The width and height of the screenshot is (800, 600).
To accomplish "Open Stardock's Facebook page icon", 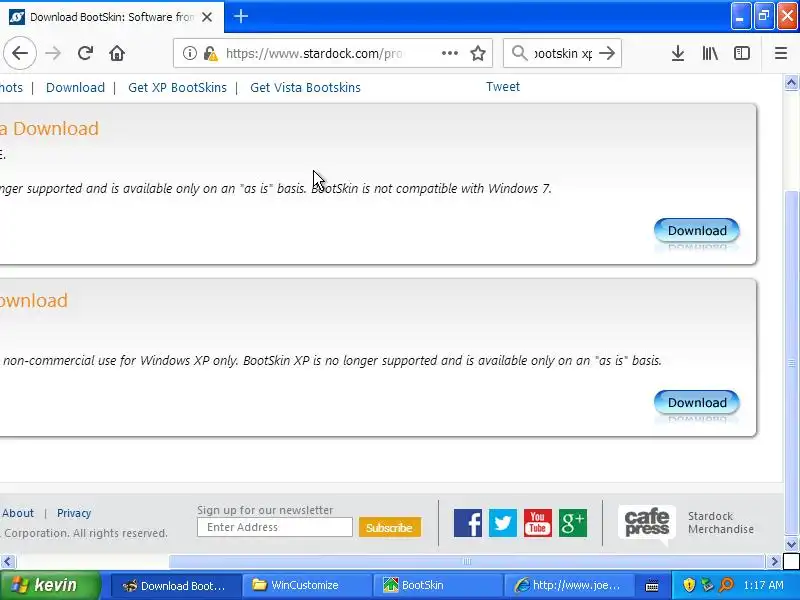I will click(468, 523).
